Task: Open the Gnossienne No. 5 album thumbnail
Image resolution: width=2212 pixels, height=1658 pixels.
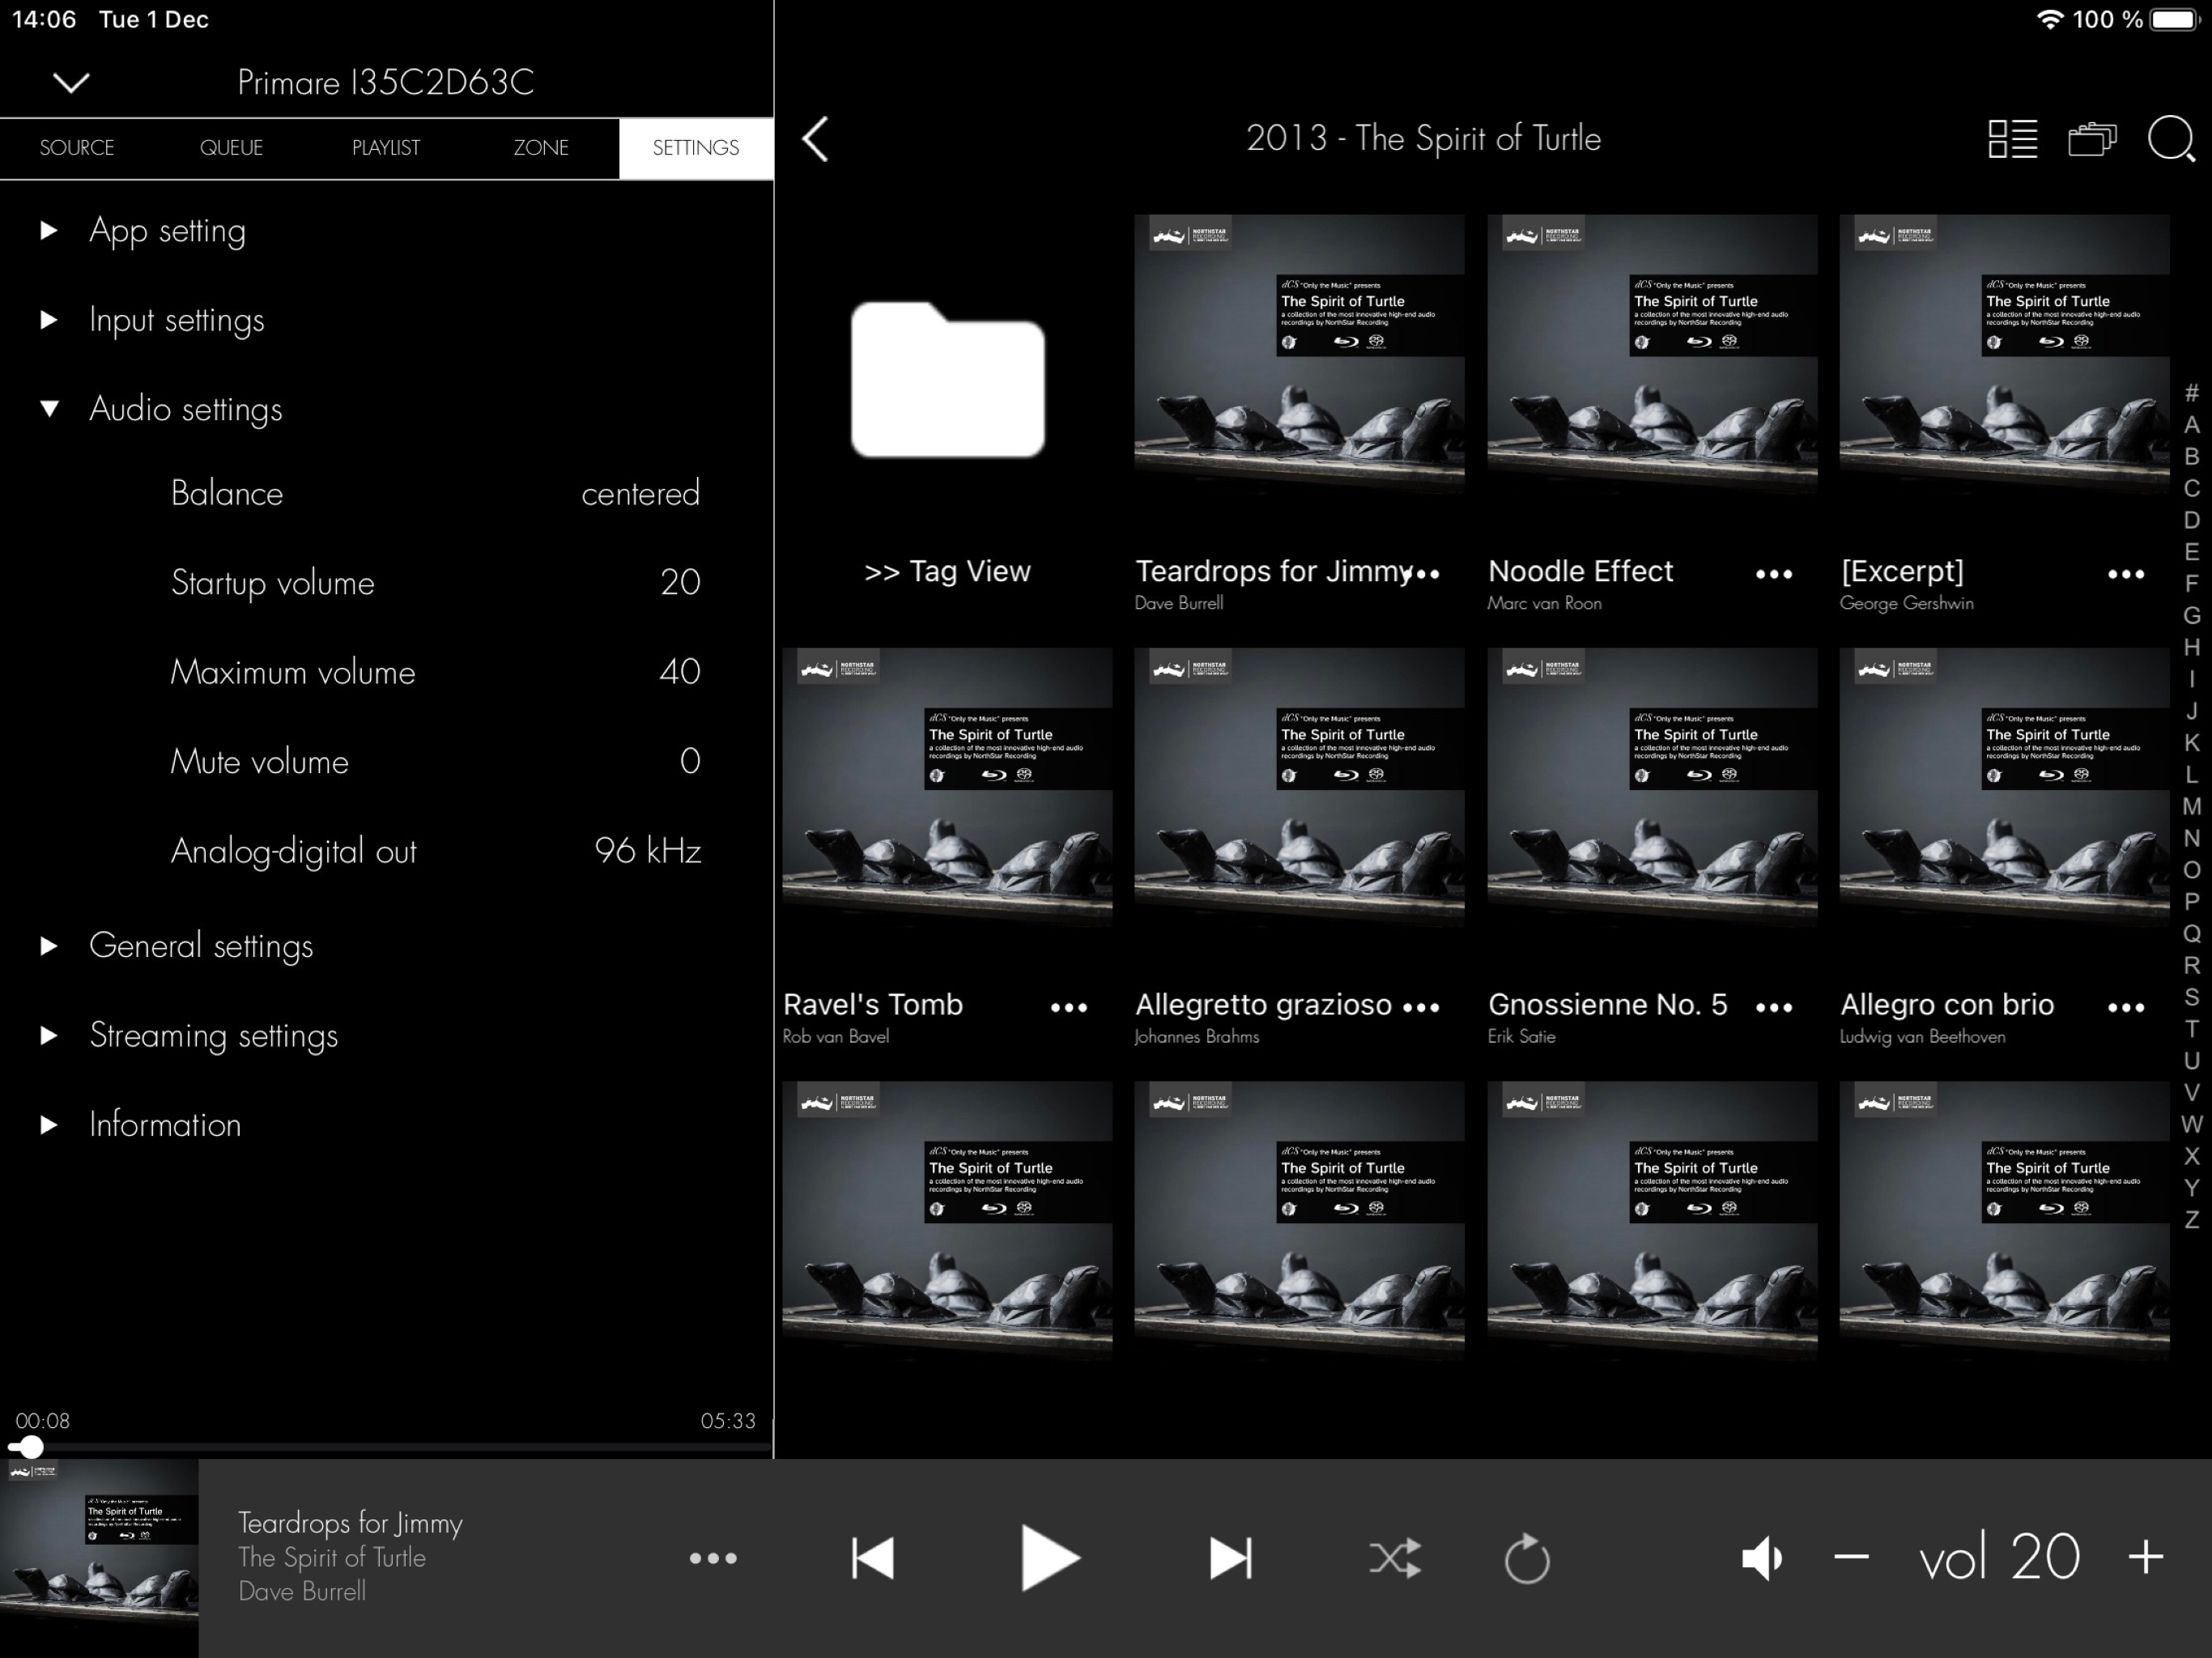Action: coord(1651,787)
